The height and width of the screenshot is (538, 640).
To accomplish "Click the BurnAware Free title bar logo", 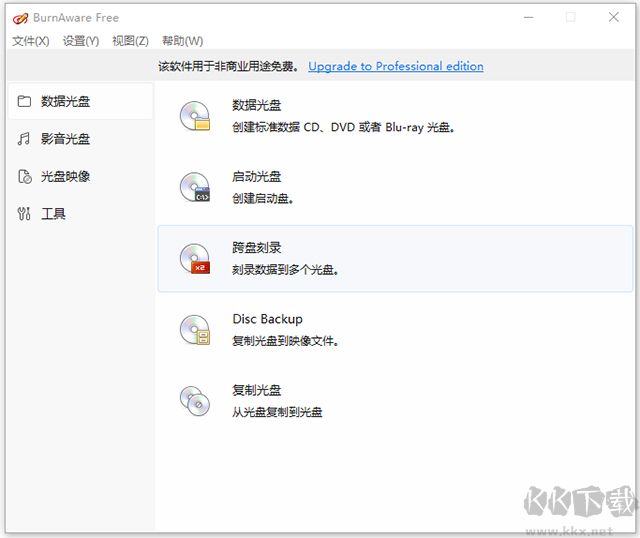I will [18, 17].
